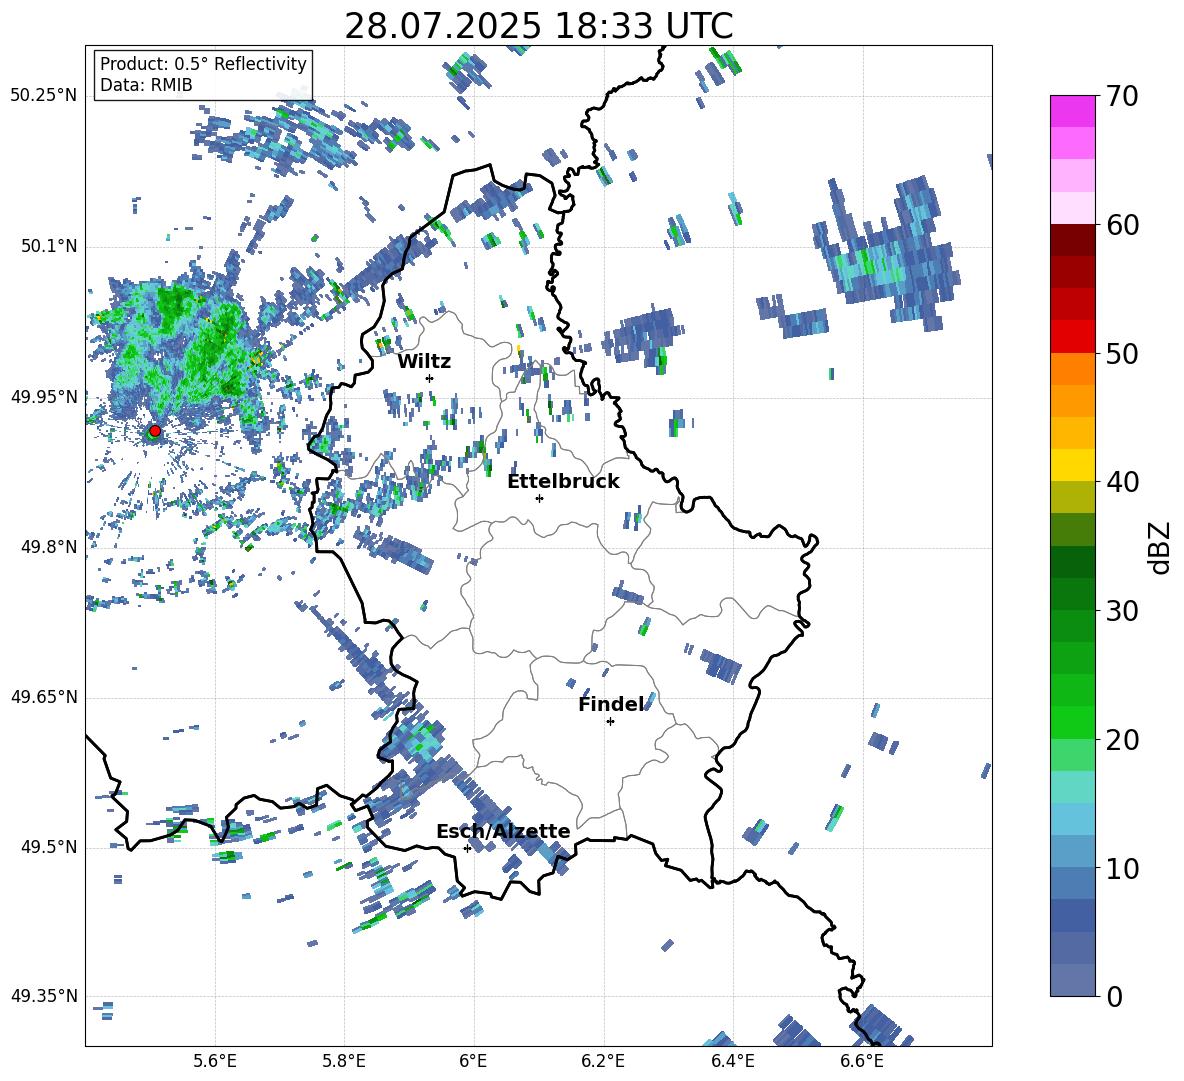1184x1081 pixels.
Task: Click the red radar site marker dot
Action: (x=155, y=430)
